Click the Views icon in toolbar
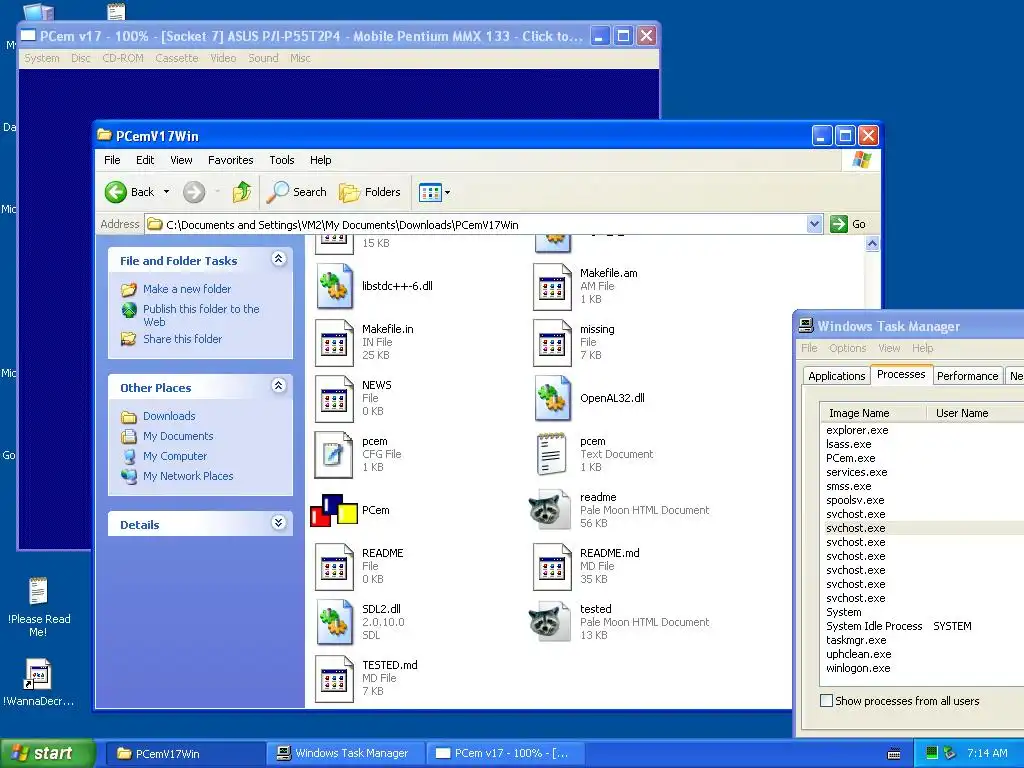This screenshot has height=768, width=1024. (430, 192)
